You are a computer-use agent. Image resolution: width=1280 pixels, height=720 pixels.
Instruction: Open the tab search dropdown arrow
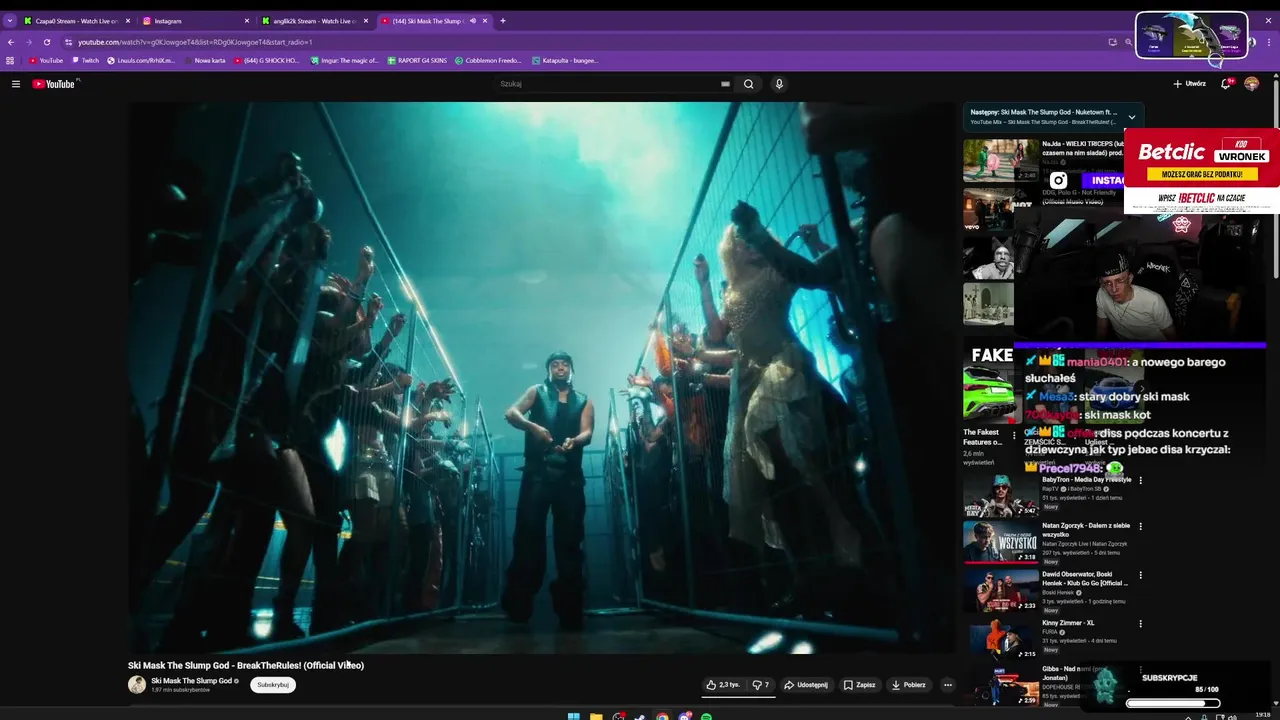[9, 21]
